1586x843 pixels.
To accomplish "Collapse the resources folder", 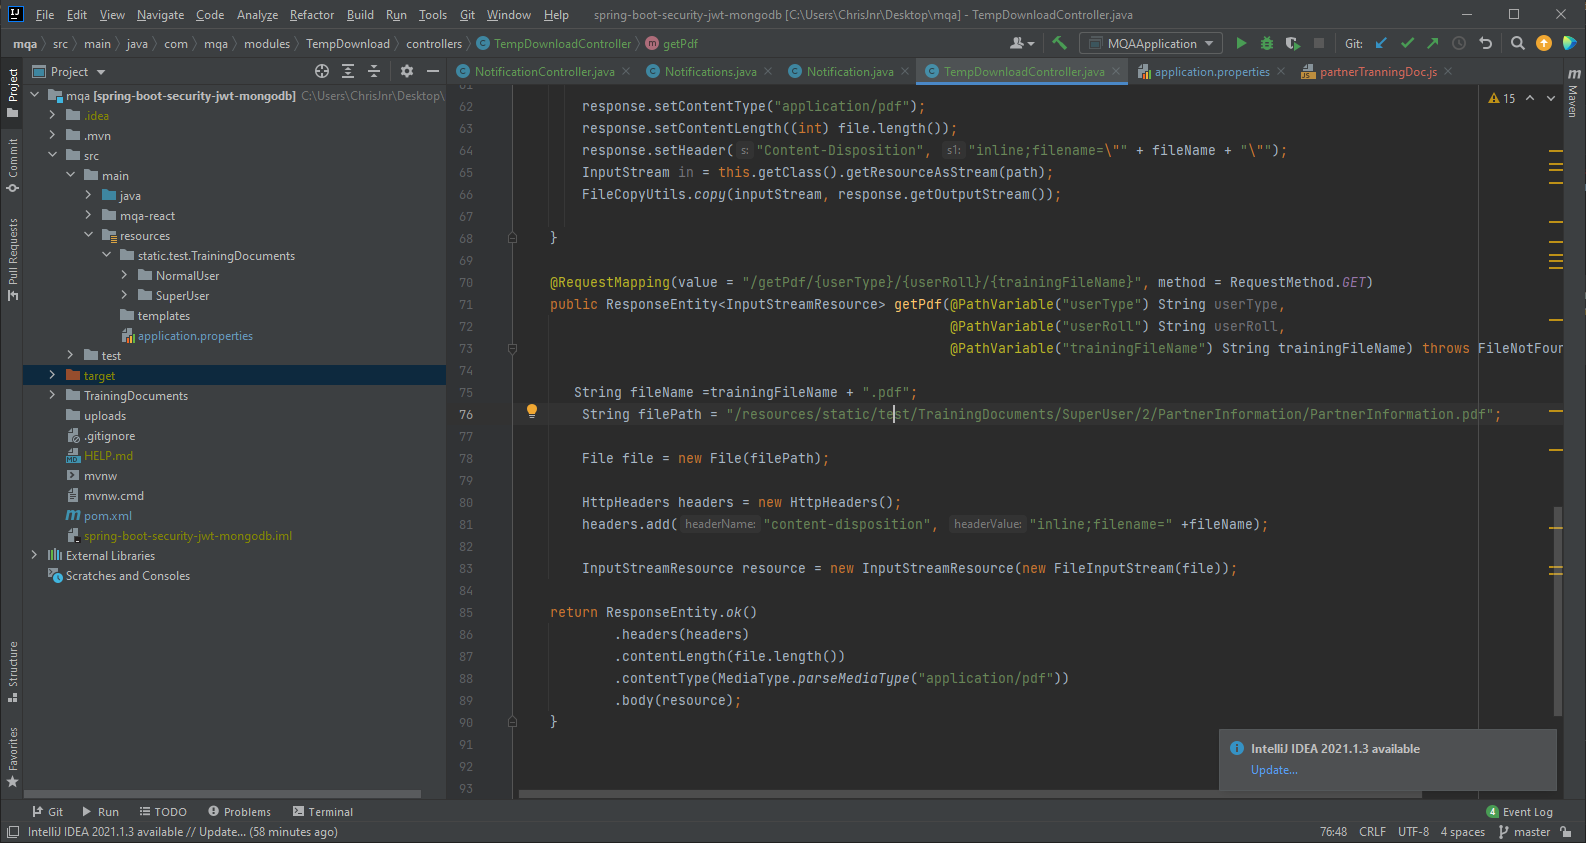I will click(x=88, y=235).
